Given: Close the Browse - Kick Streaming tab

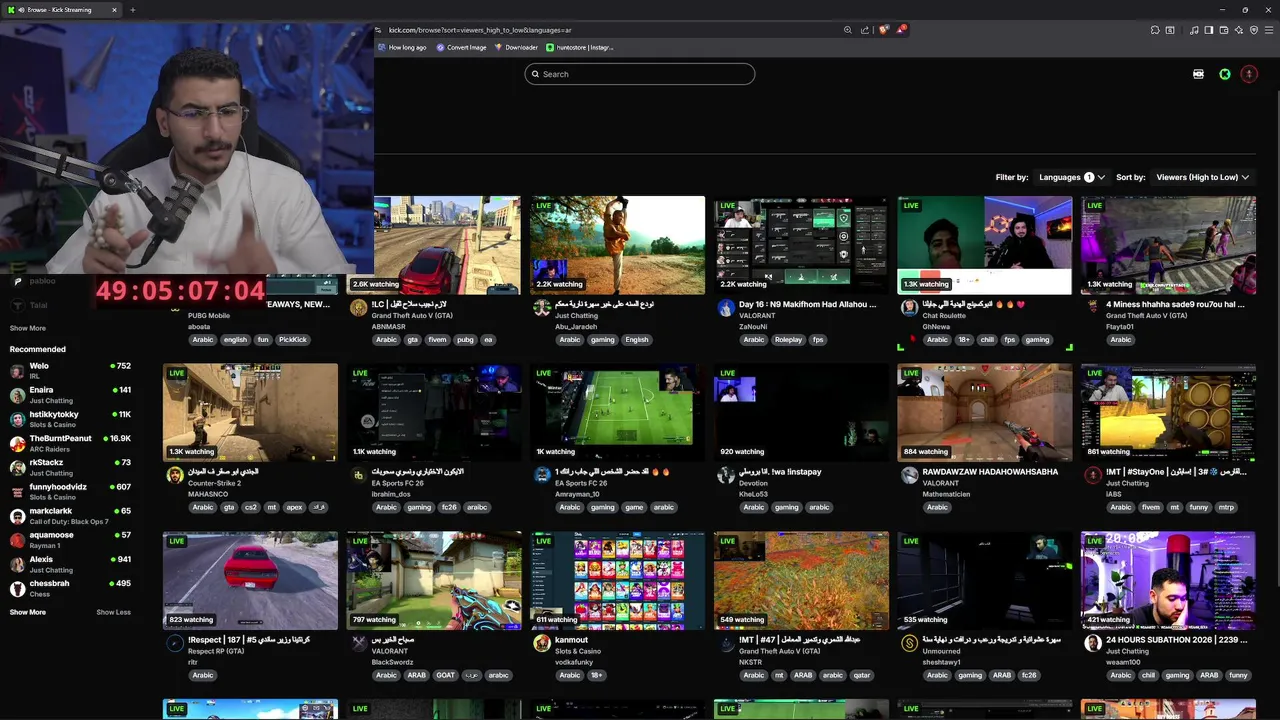Looking at the screenshot, I should [114, 10].
